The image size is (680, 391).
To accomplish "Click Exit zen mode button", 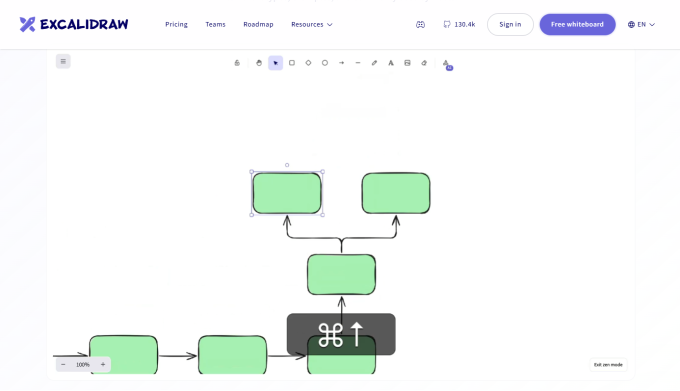I will [608, 365].
